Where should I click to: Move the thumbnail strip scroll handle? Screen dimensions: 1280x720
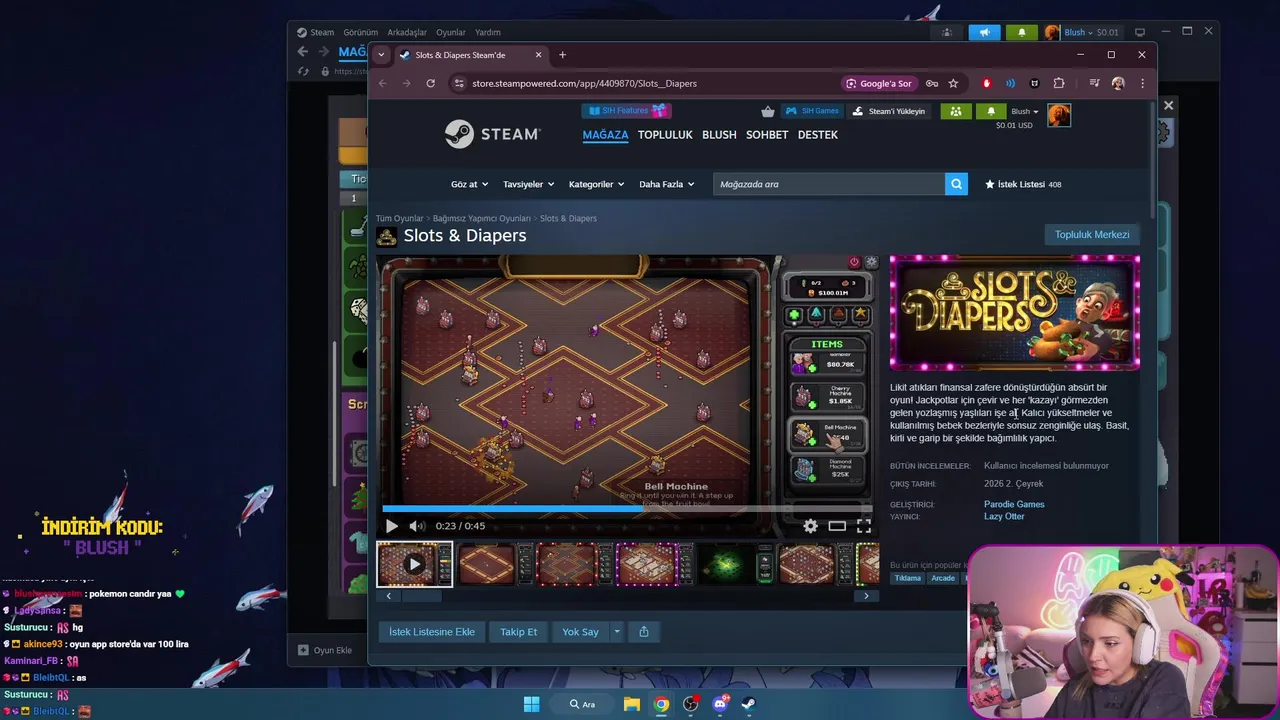tap(421, 596)
